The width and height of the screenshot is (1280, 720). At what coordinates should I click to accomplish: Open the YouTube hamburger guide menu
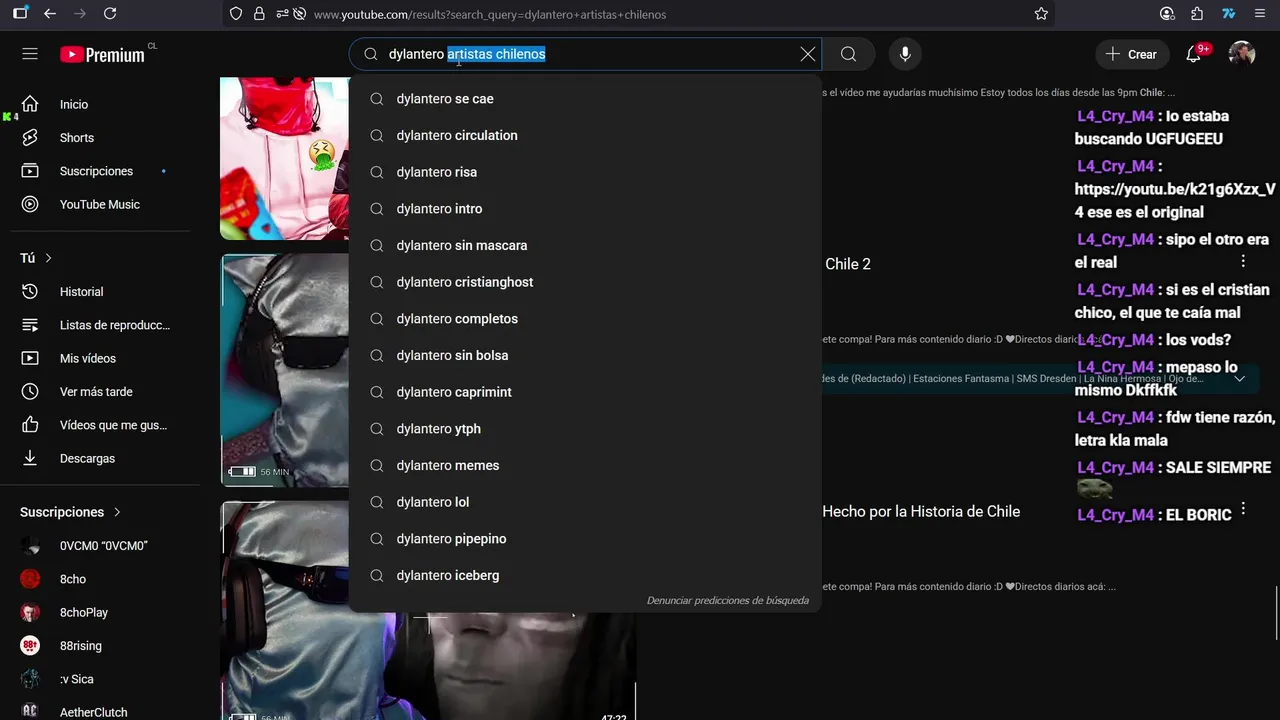(x=30, y=54)
